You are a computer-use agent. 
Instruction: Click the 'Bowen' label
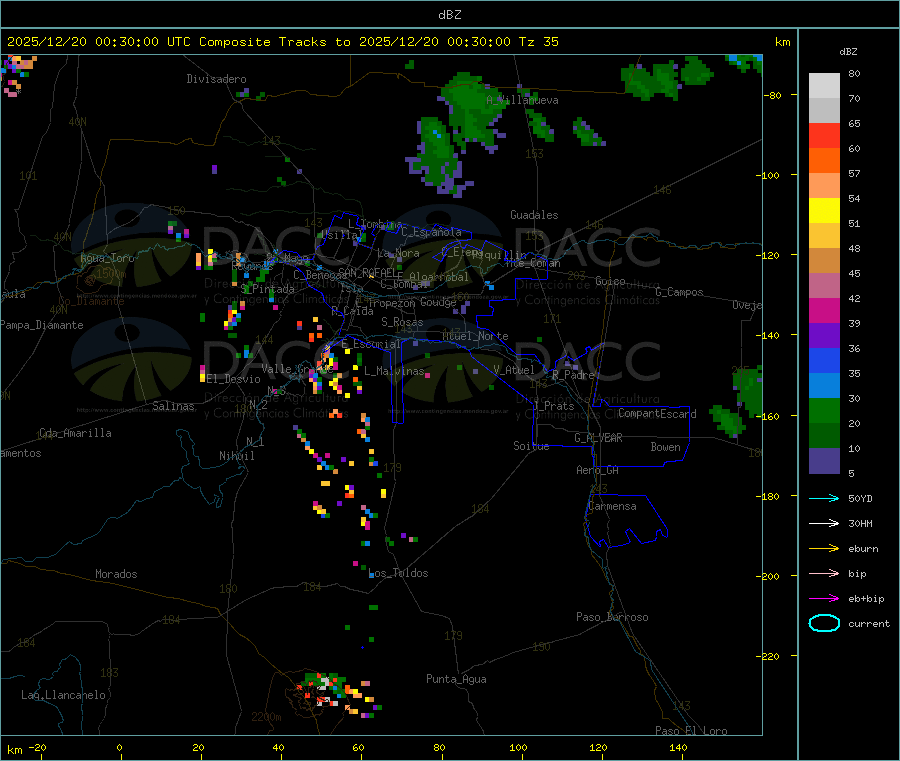point(666,447)
